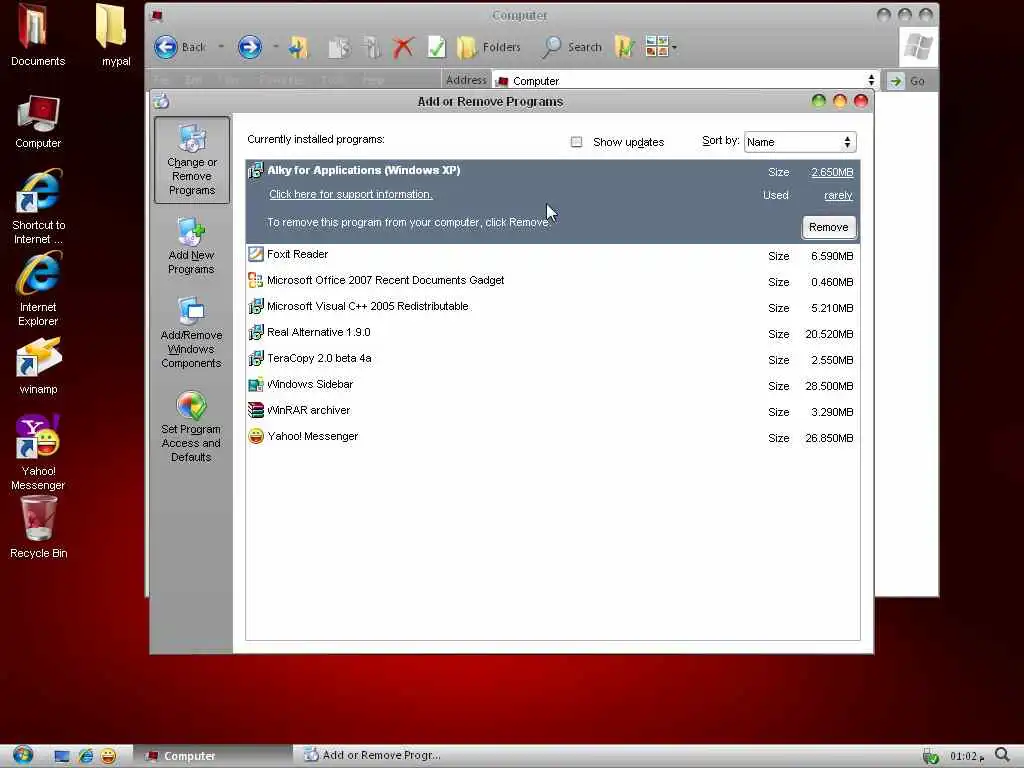Click the WinRAR archiver books icon
Screen dimensions: 1024x768
coord(256,410)
